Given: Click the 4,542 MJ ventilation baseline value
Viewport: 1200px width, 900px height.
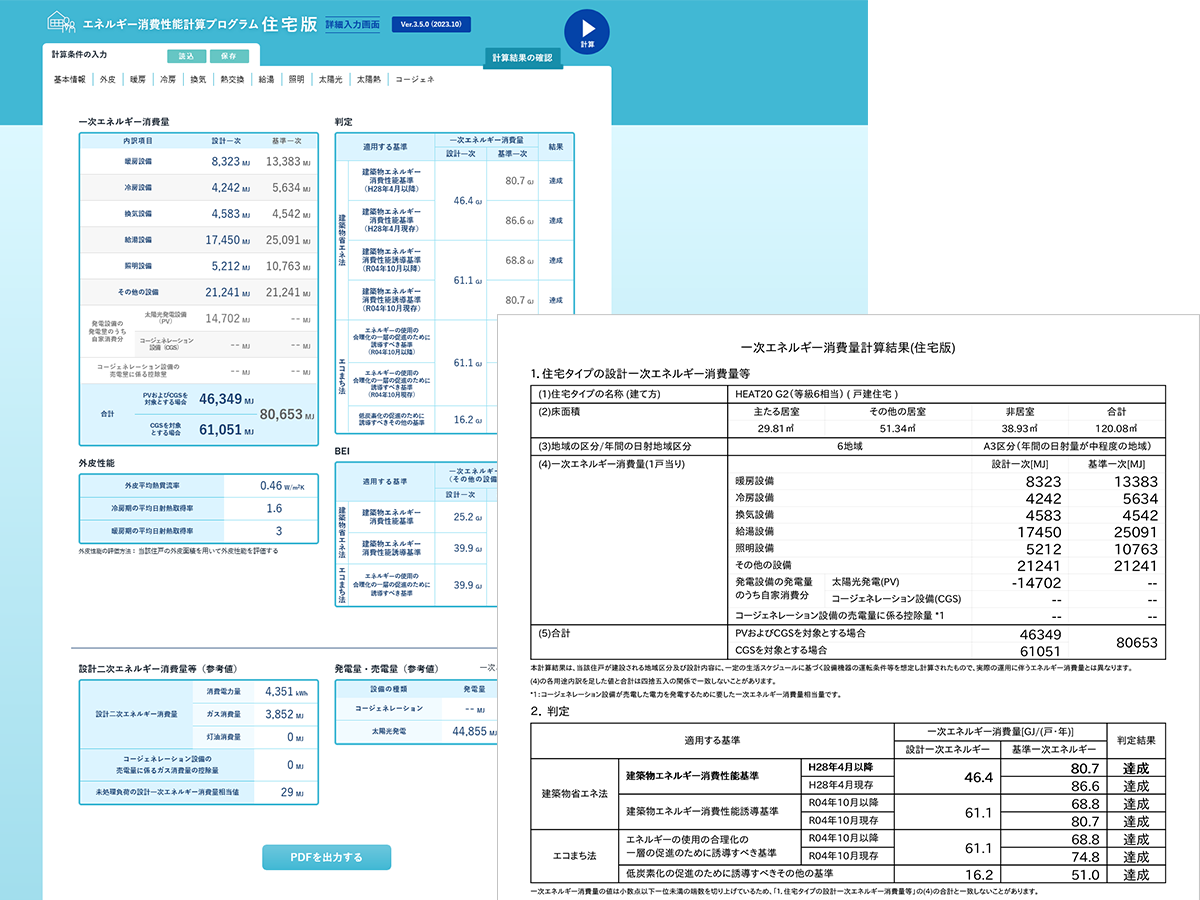Looking at the screenshot, I should (x=292, y=214).
